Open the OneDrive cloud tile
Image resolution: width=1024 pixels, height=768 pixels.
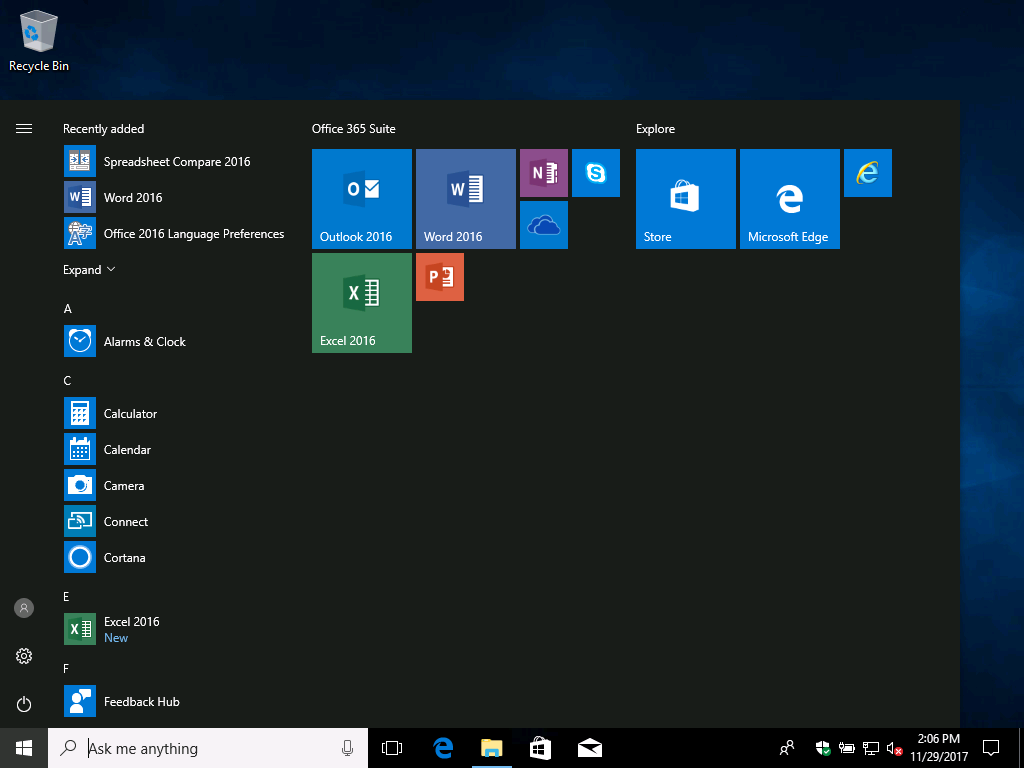pos(544,225)
